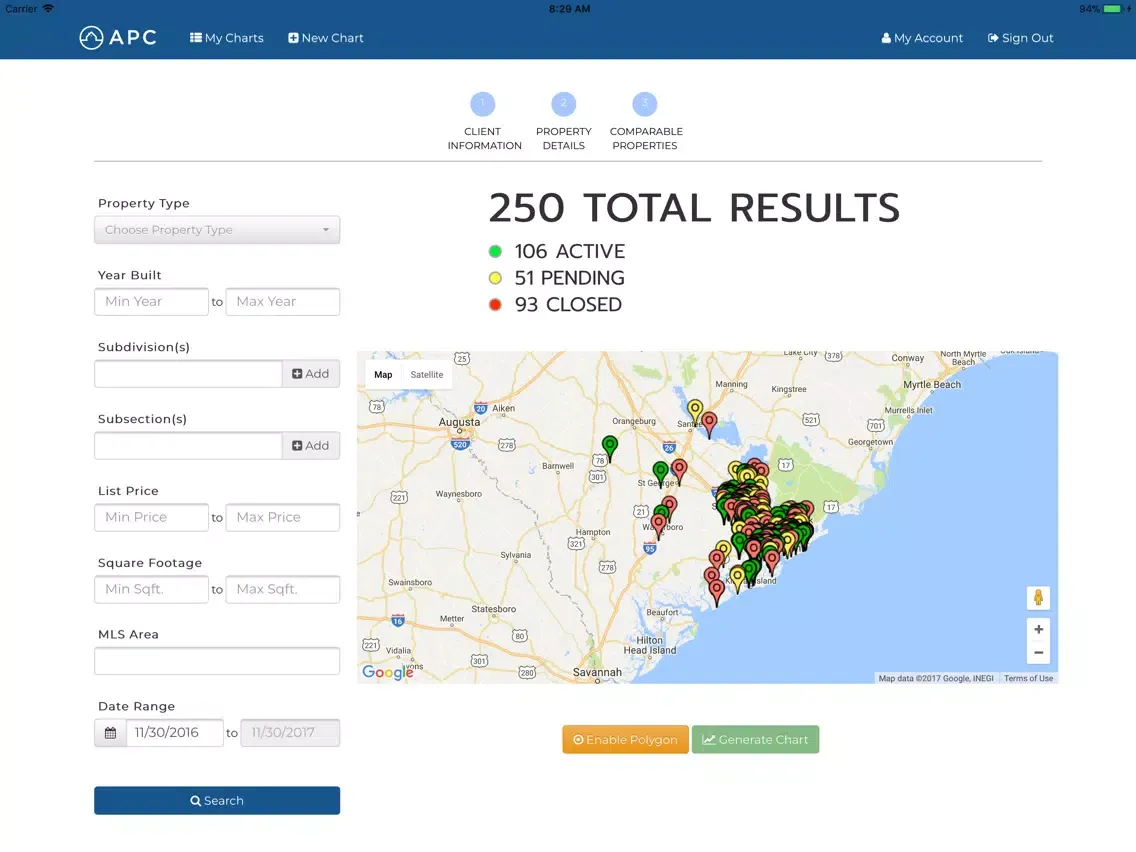The height and width of the screenshot is (852, 1136).
Task: Add the entered Subdivision
Action: [x=311, y=374]
